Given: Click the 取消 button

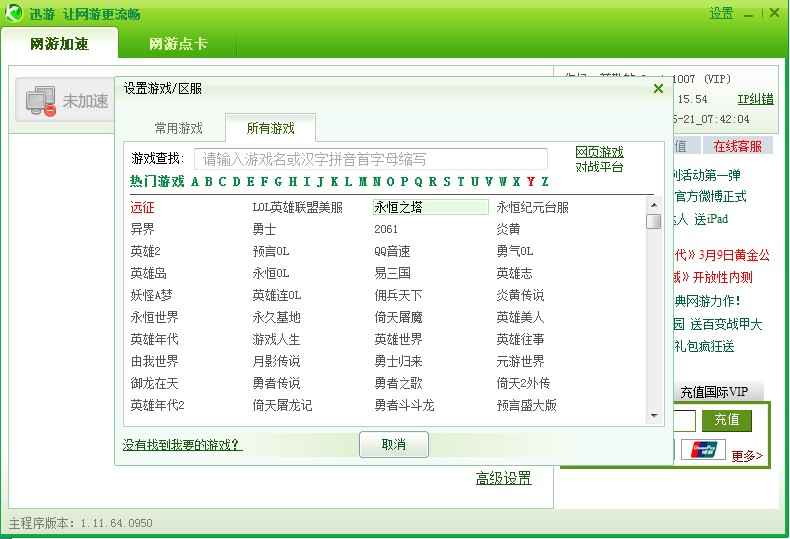Looking at the screenshot, I should point(394,444).
